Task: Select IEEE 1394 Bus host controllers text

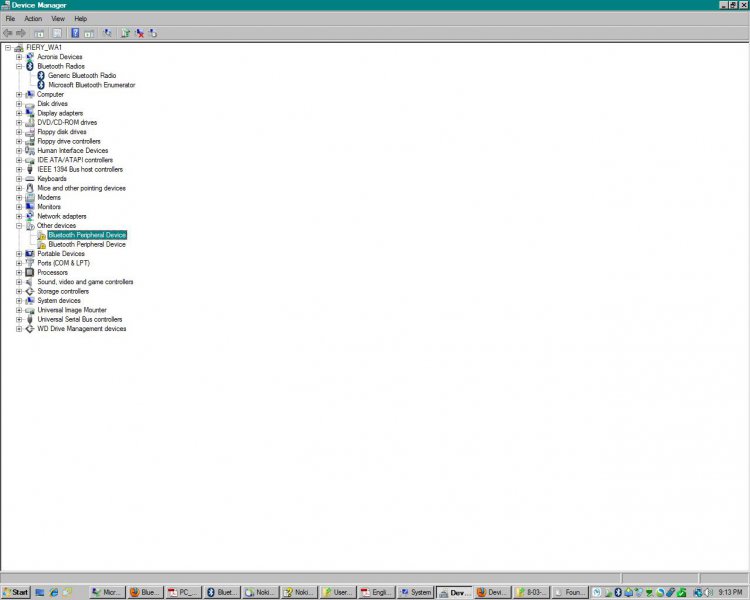Action: pyautogui.click(x=80, y=169)
